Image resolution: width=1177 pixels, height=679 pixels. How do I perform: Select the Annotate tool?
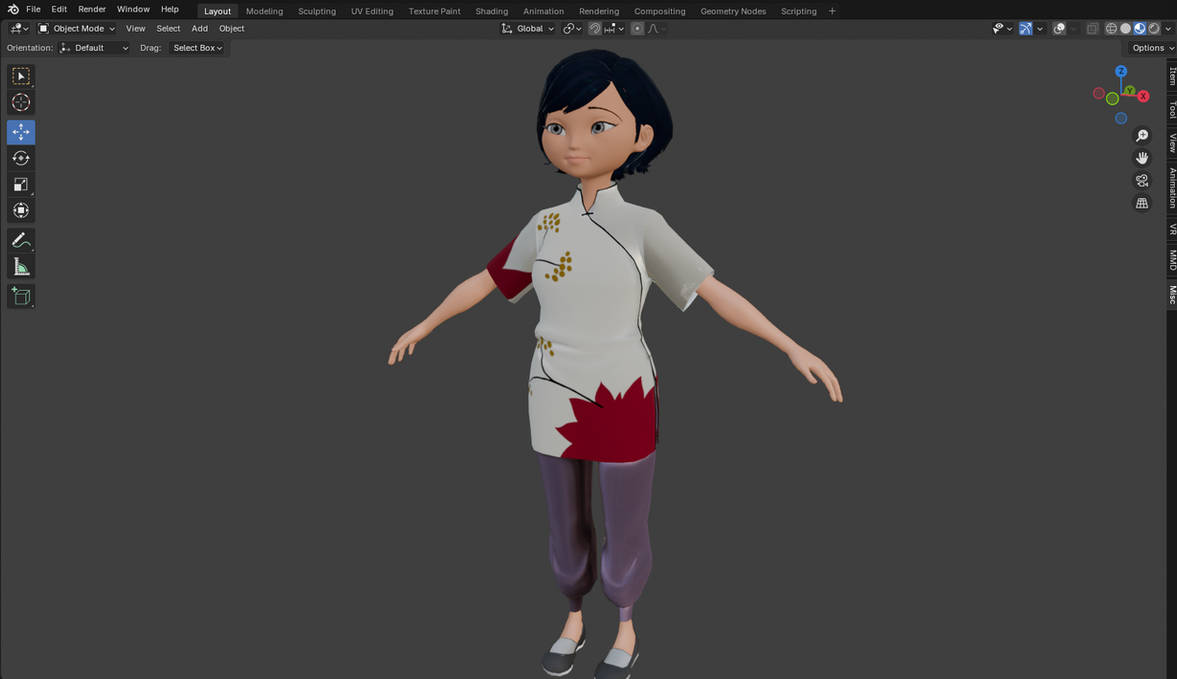point(20,239)
